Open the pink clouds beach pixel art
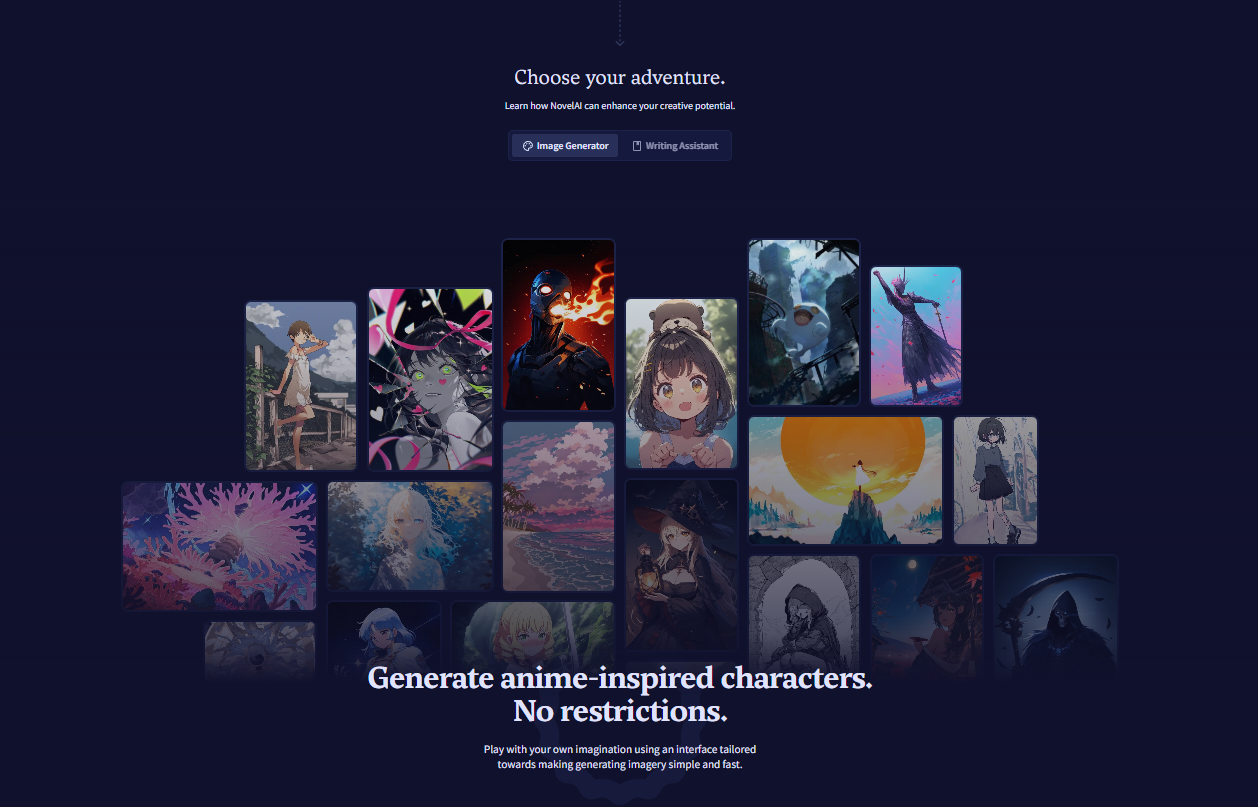1258x807 pixels. [x=558, y=506]
